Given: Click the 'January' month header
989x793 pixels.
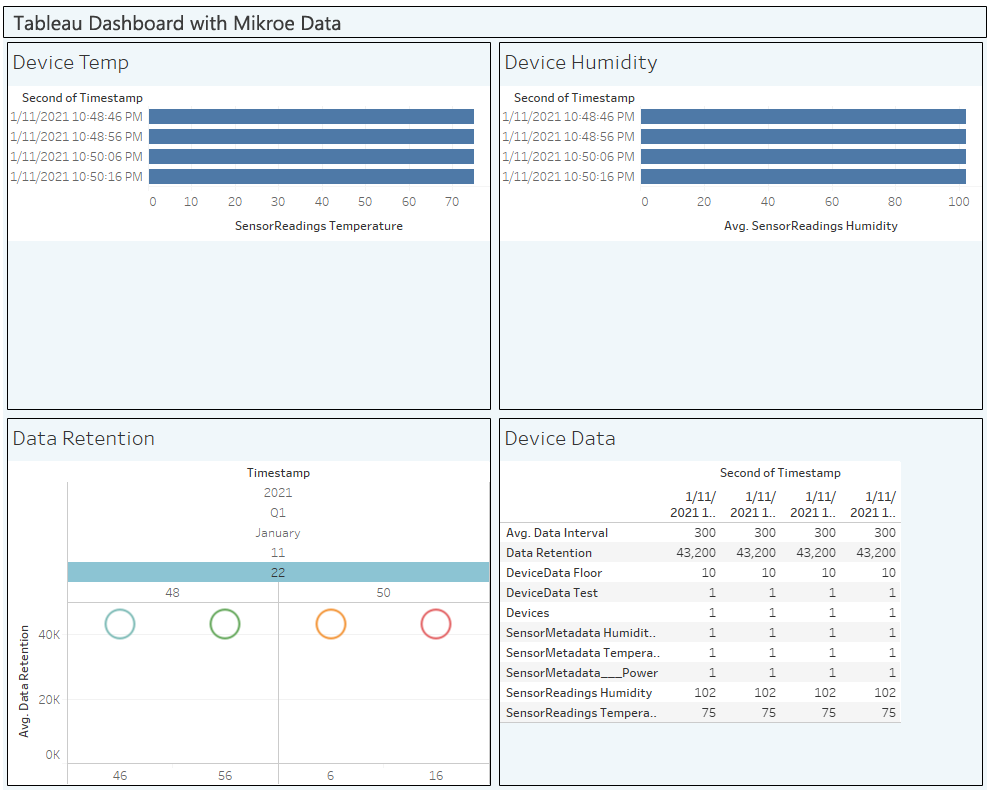Looking at the screenshot, I should coord(278,533).
